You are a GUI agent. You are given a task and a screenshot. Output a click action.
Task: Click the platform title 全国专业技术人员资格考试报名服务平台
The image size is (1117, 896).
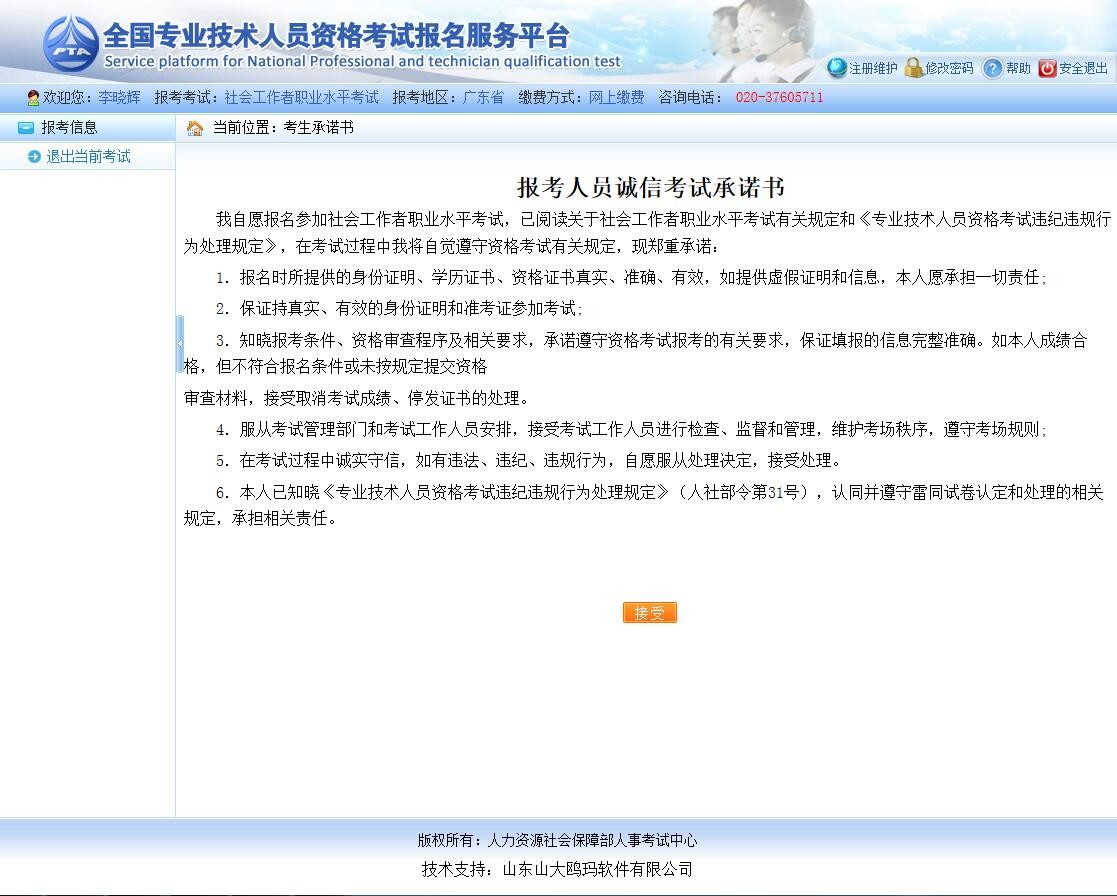tap(336, 35)
